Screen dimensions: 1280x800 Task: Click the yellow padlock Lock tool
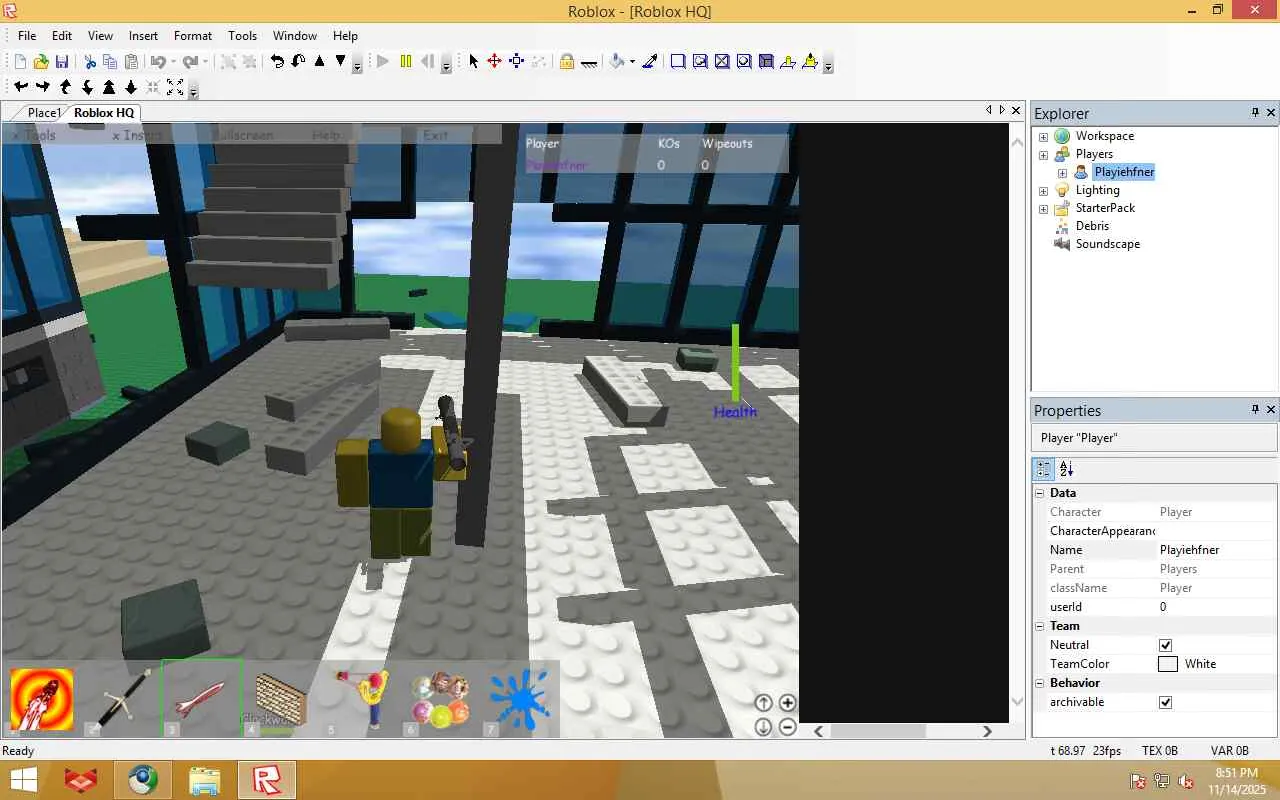pos(567,62)
